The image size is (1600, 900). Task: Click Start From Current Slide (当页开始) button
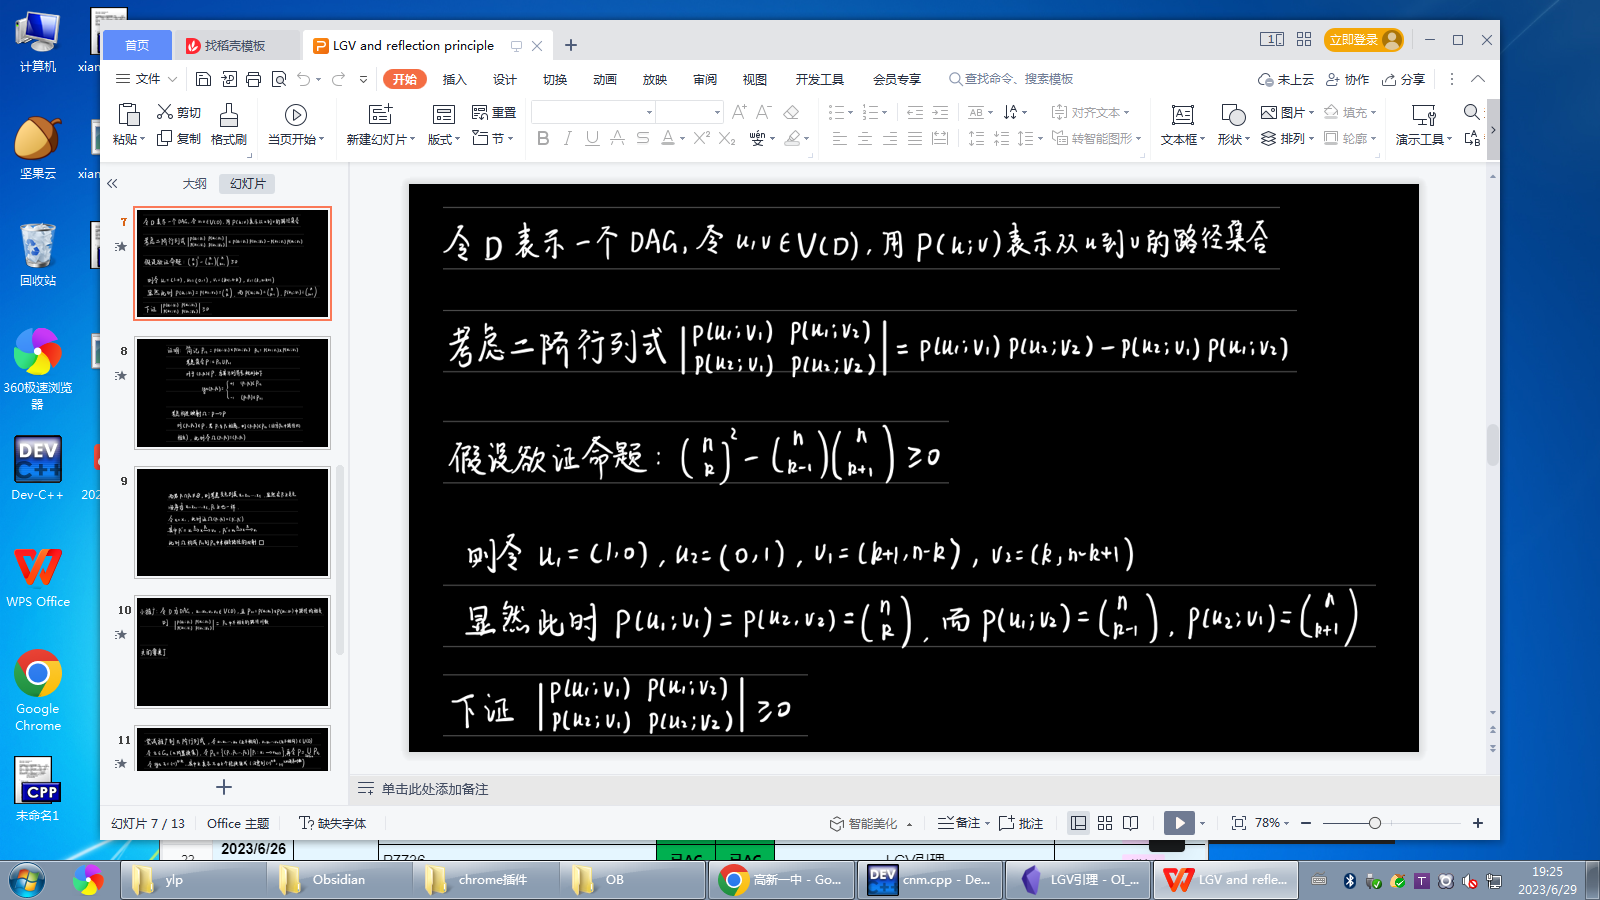(296, 125)
